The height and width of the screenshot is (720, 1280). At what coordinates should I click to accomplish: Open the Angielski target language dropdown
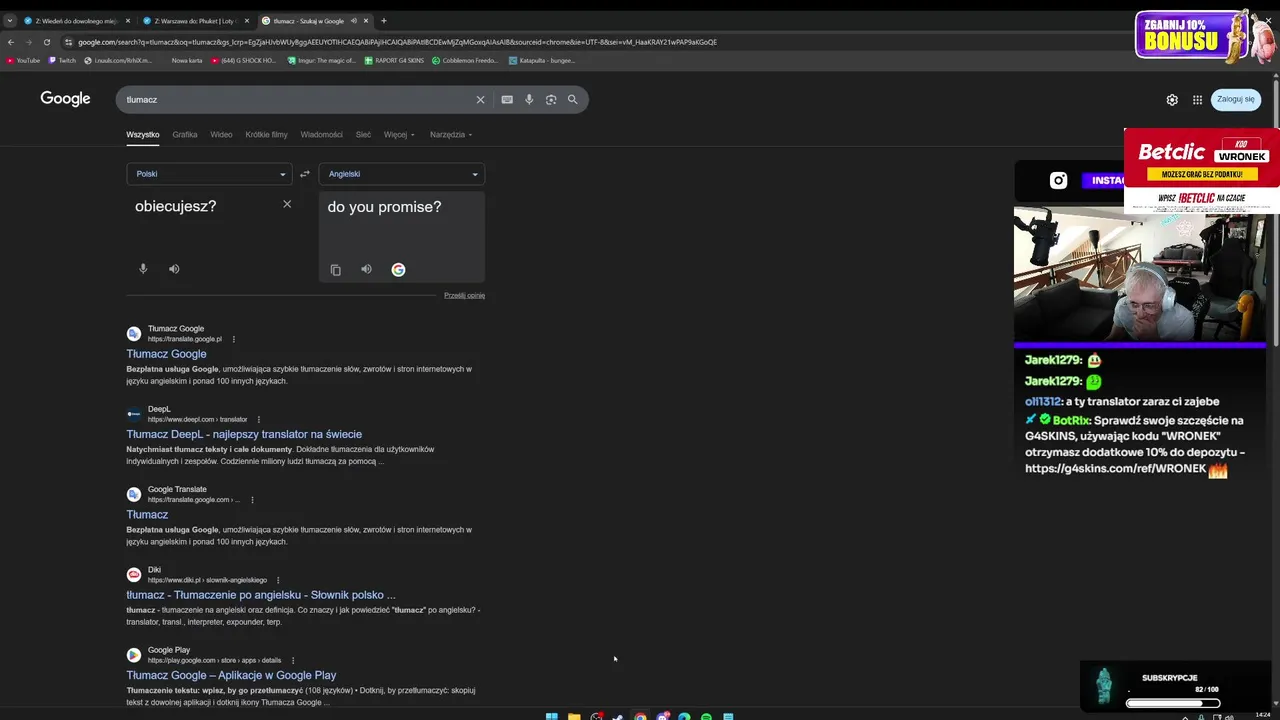[401, 174]
